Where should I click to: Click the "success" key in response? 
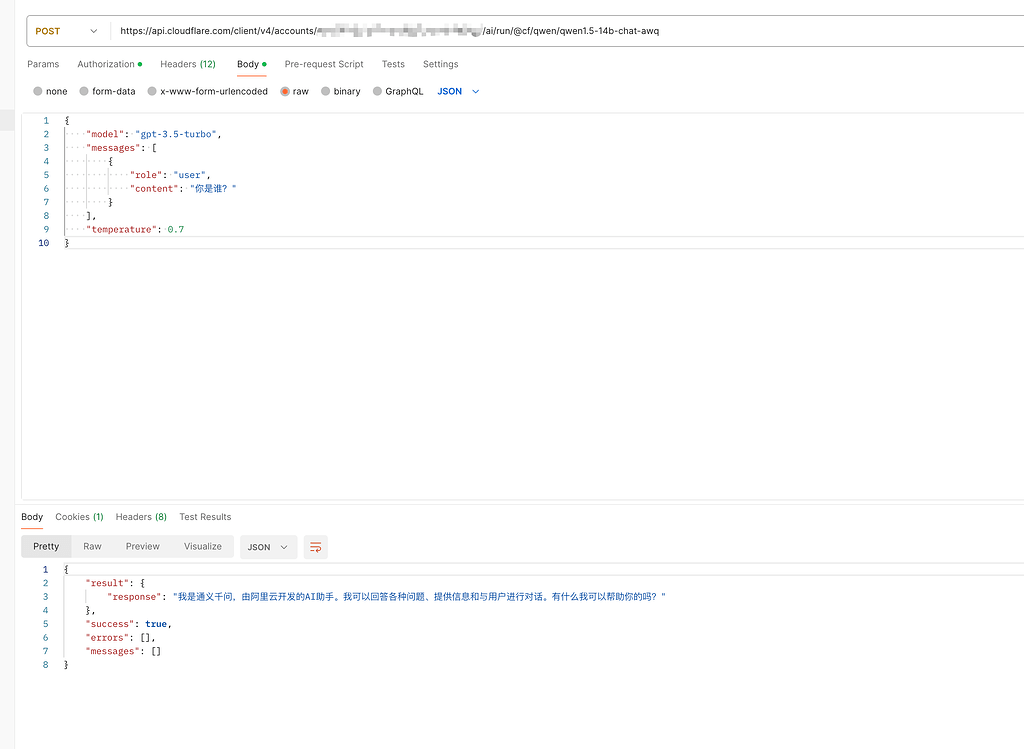click(110, 624)
